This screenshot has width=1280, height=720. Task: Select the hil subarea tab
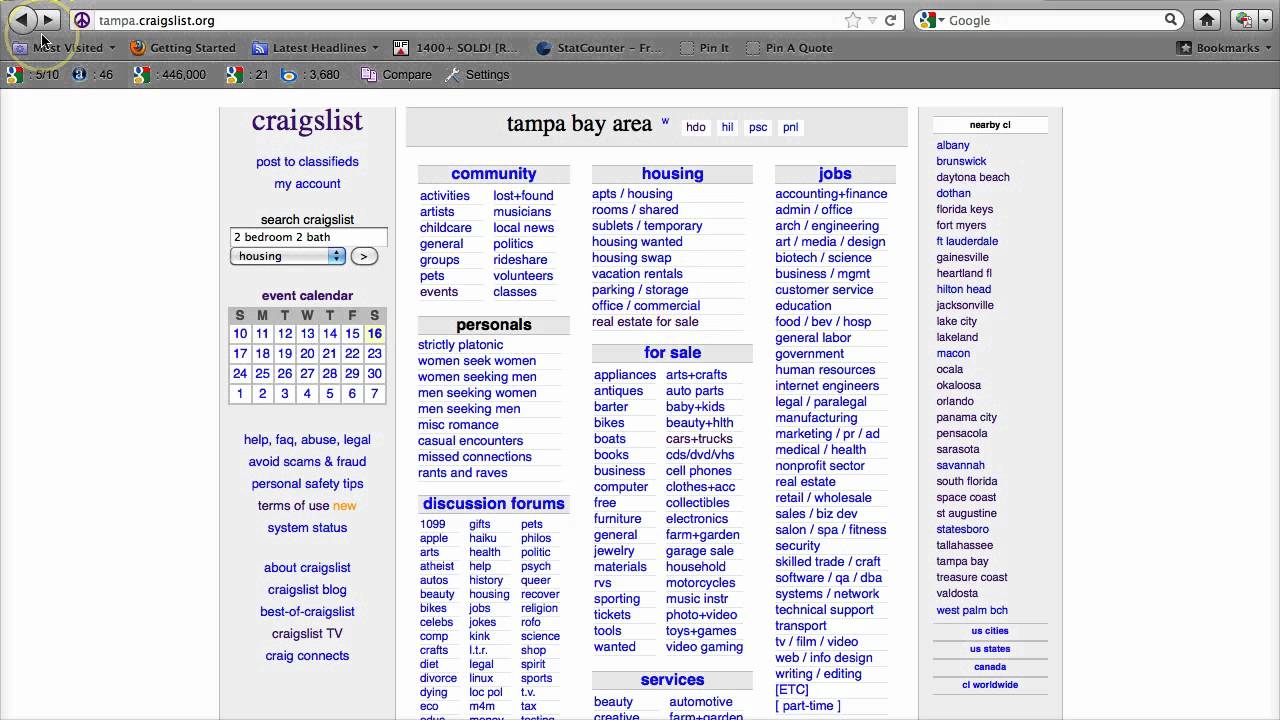[x=727, y=127]
